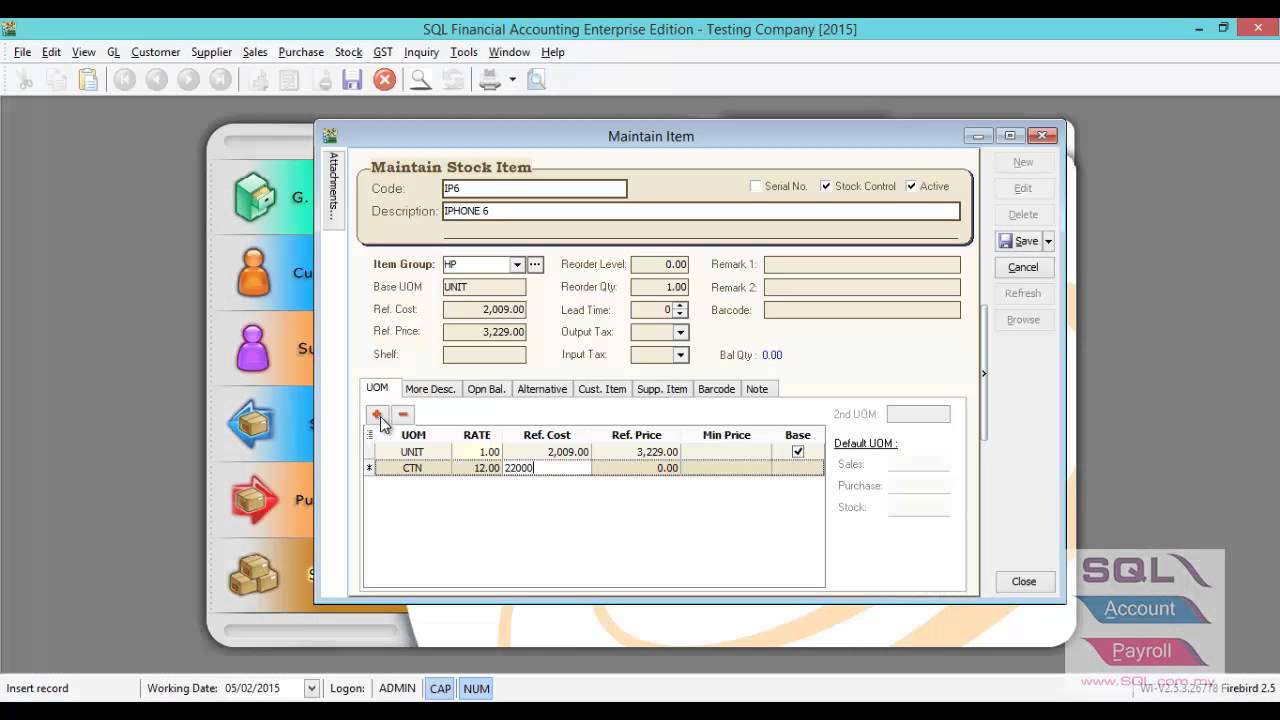Go to first record toolbar icon

(124, 80)
